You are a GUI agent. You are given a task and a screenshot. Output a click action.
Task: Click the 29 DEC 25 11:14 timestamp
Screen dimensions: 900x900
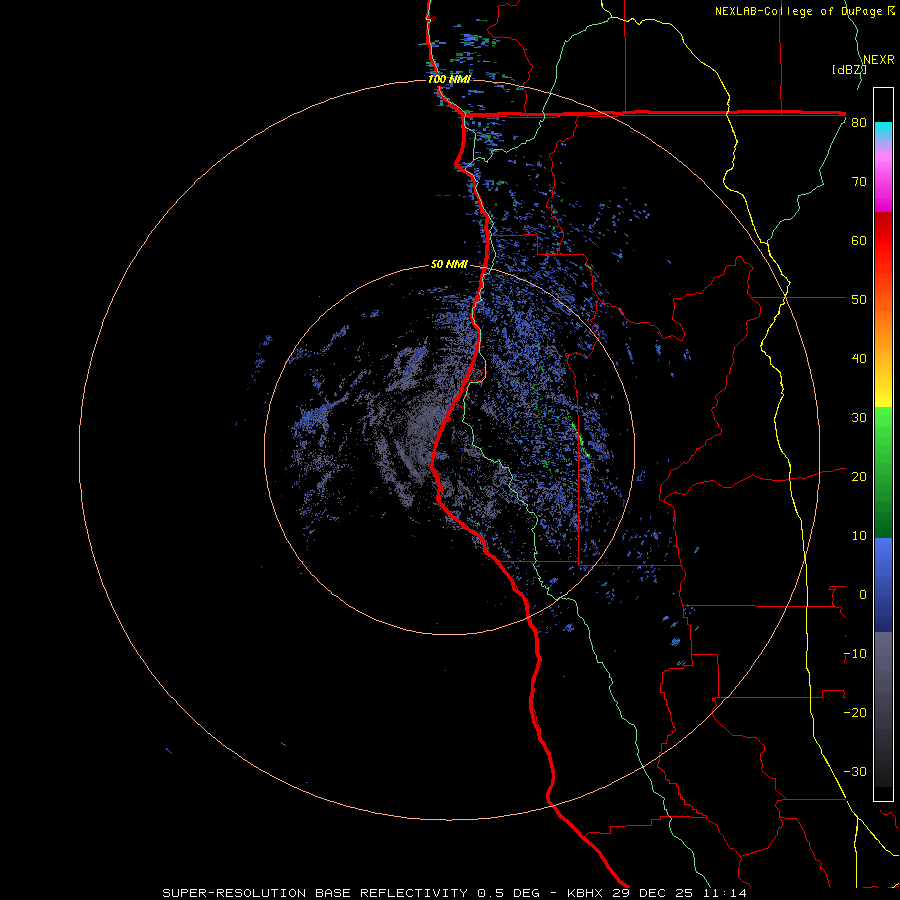coord(679,893)
